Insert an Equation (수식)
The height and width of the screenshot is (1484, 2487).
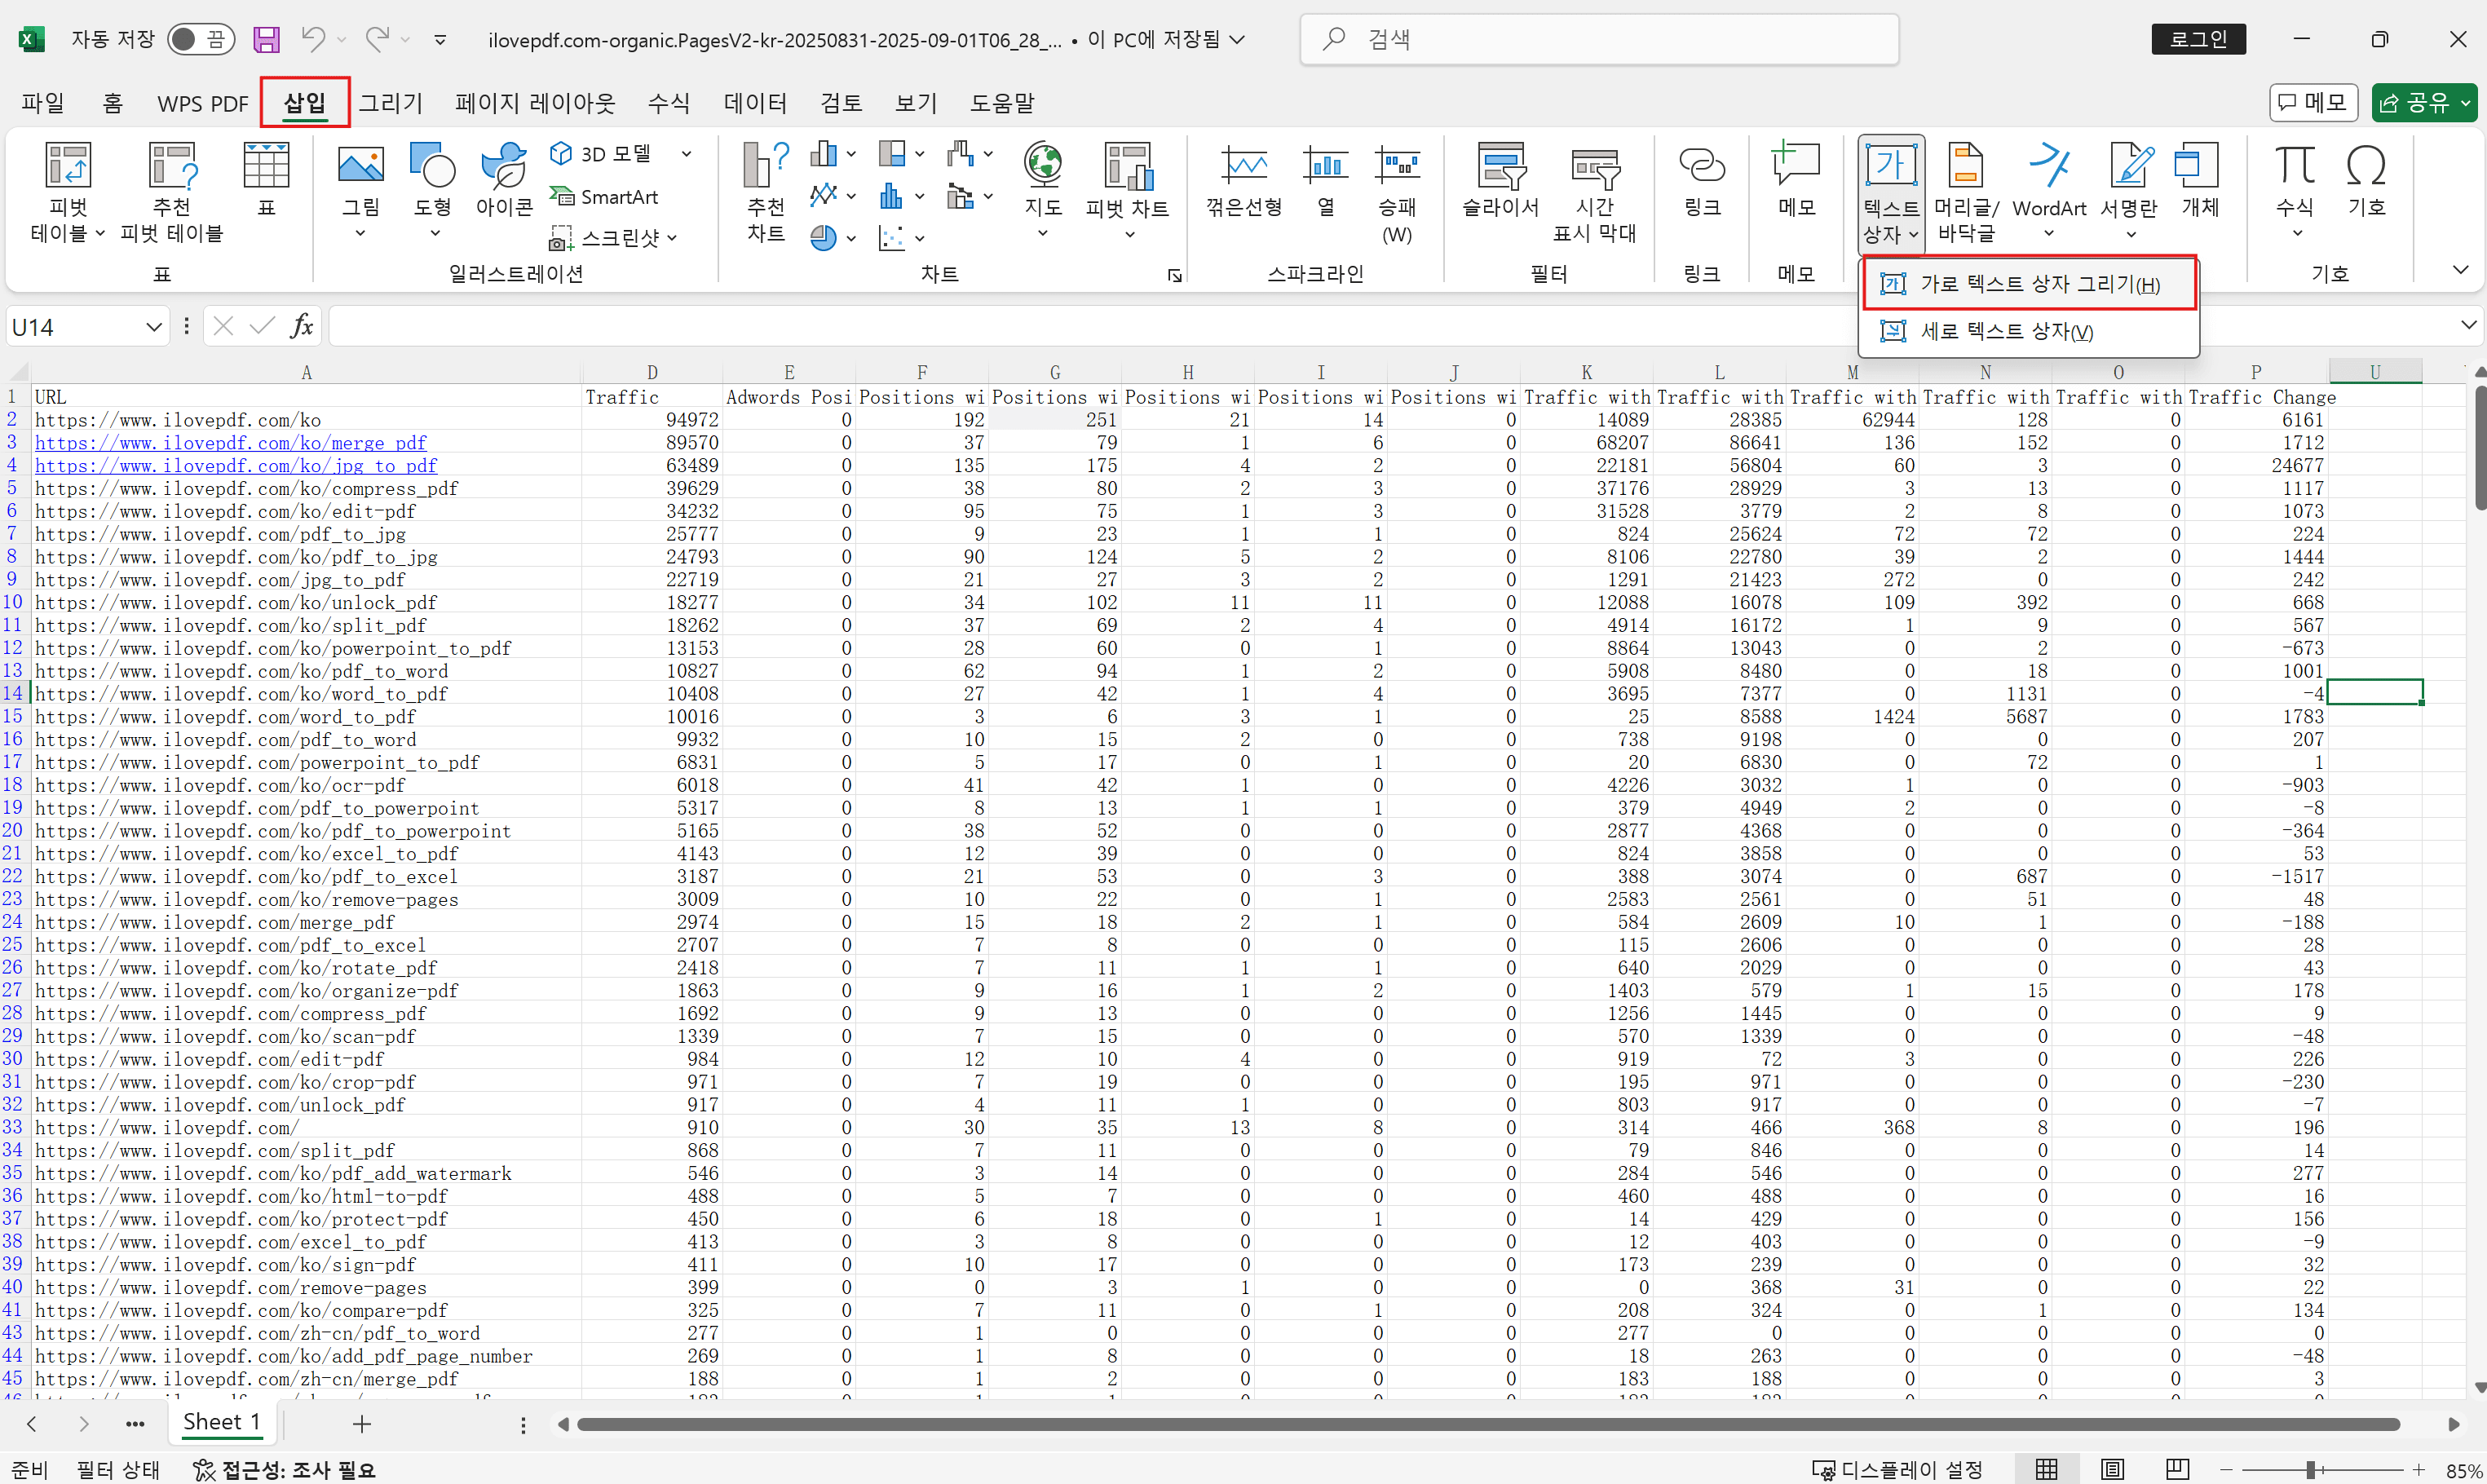click(2295, 190)
